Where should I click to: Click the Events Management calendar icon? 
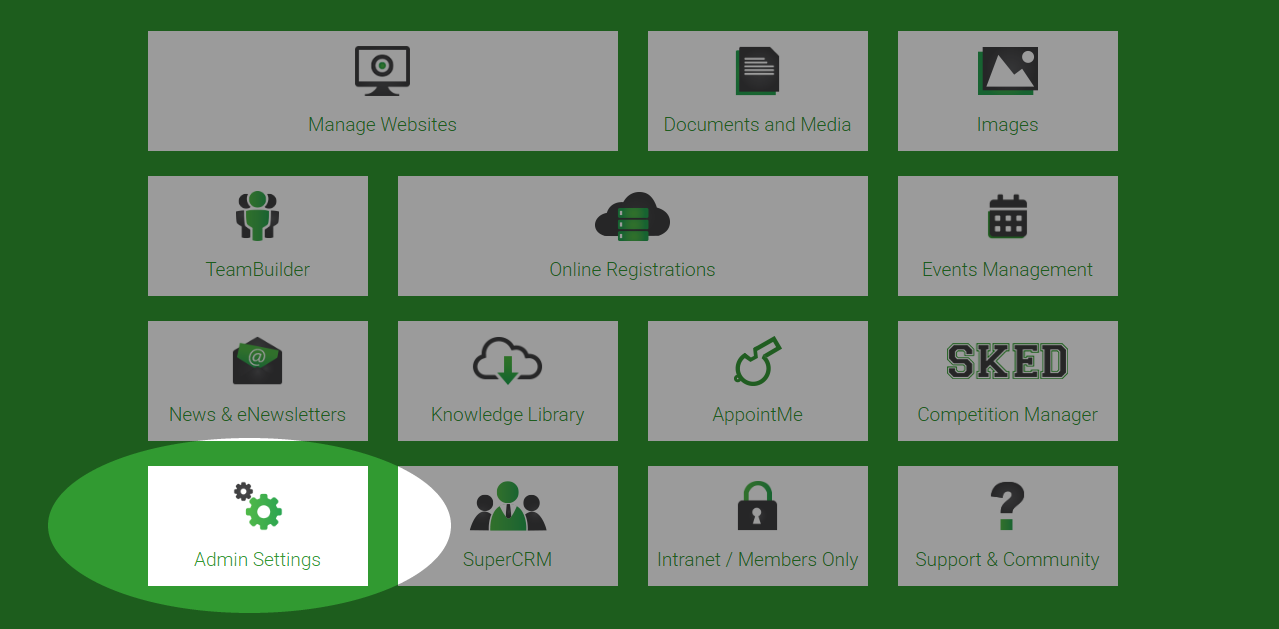[1007, 216]
